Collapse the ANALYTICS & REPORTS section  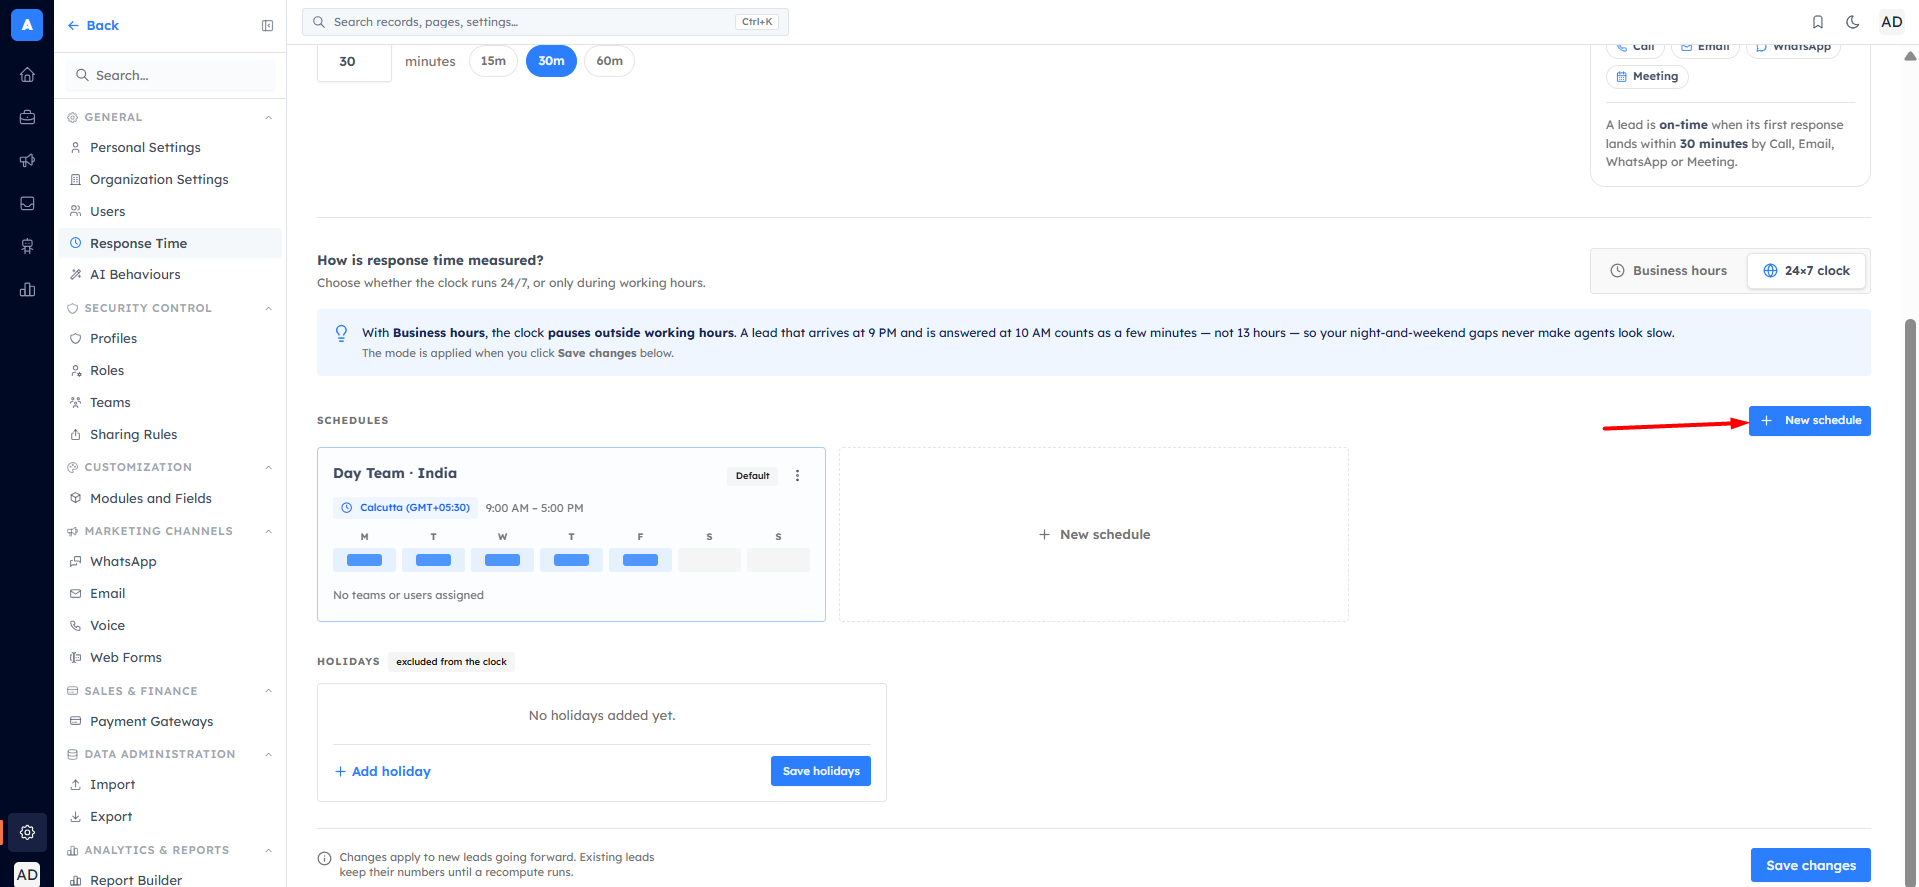(x=268, y=850)
